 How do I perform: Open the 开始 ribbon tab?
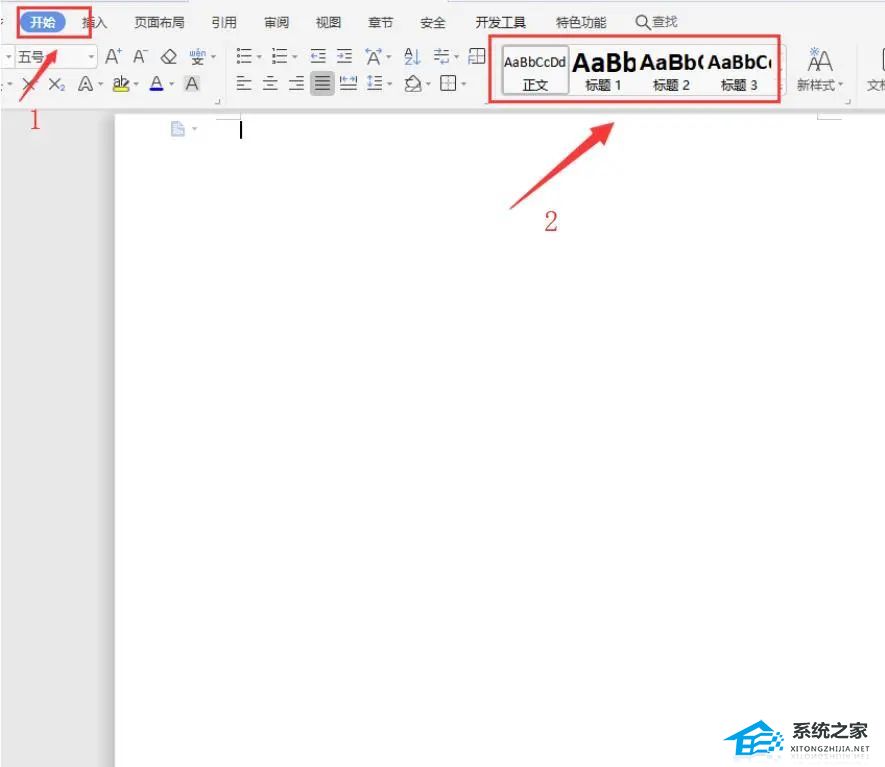pos(43,22)
